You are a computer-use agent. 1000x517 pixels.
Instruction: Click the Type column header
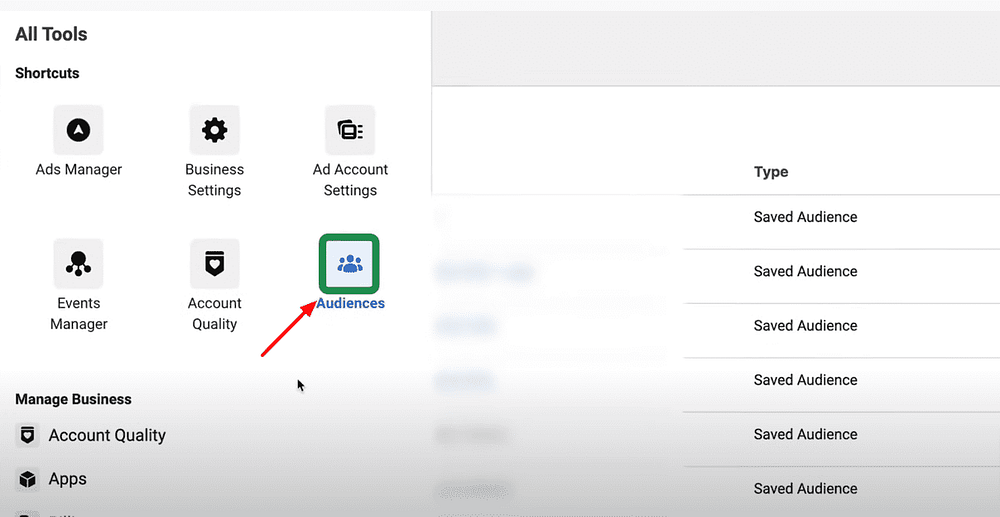click(771, 172)
